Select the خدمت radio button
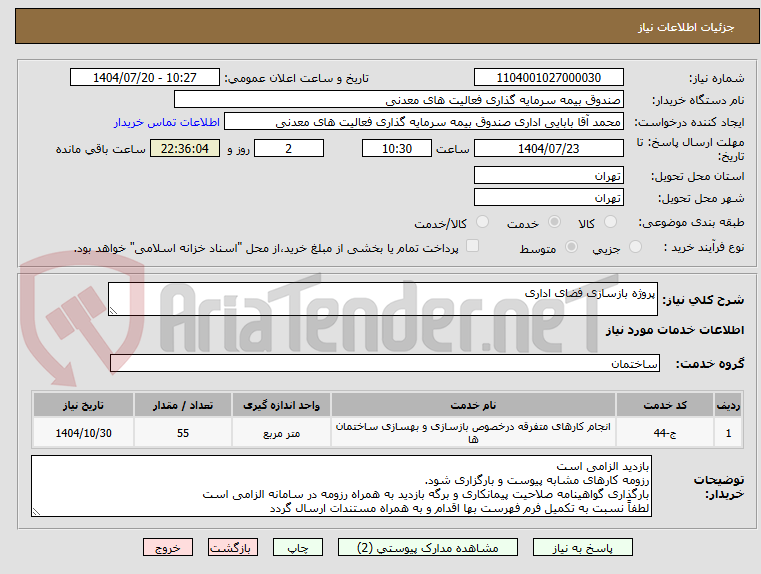This screenshot has width=761, height=574. point(554,222)
